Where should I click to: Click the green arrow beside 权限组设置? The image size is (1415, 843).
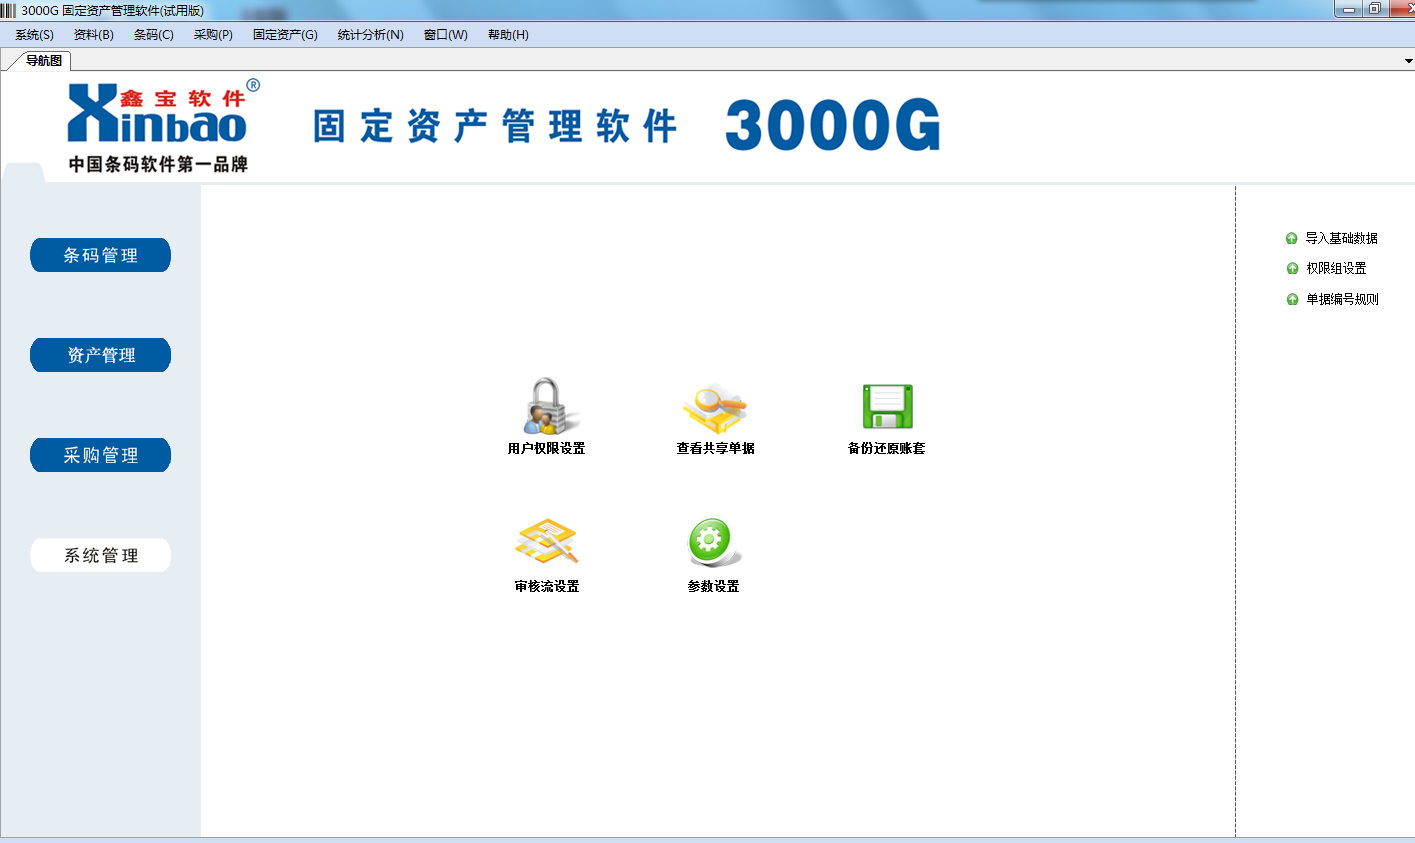tap(1292, 268)
